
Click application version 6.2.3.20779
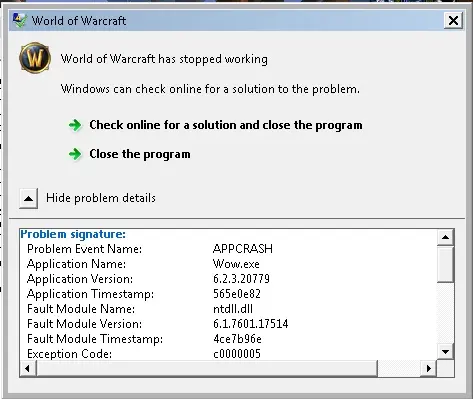[241, 279]
